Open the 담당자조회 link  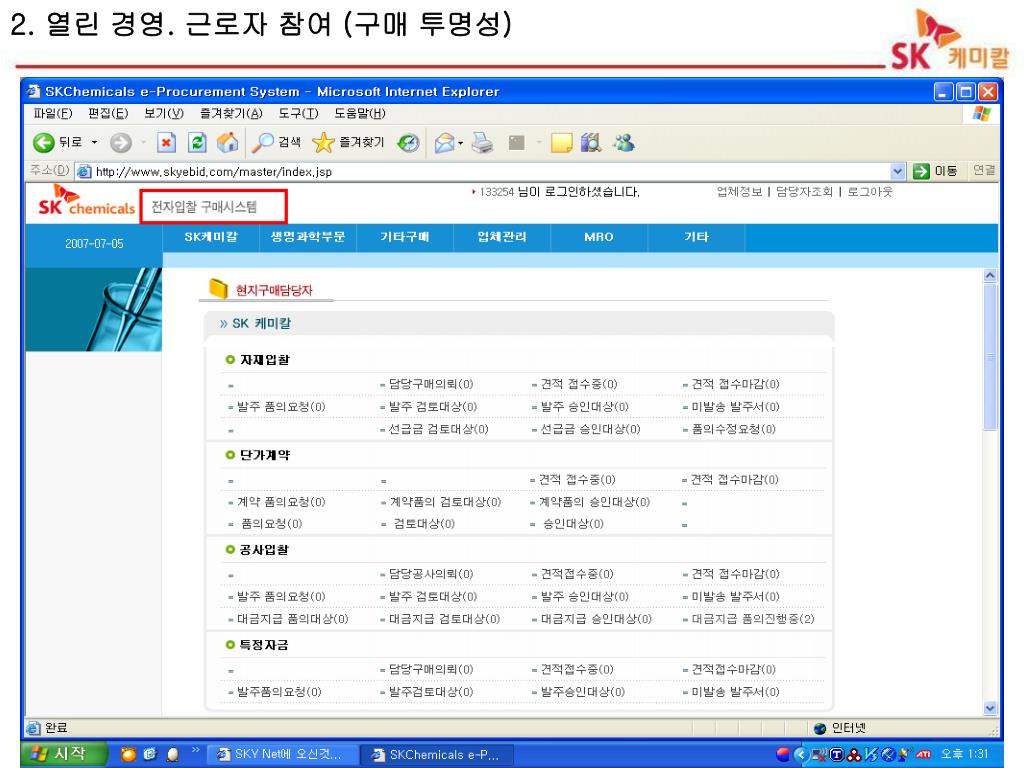(x=804, y=192)
